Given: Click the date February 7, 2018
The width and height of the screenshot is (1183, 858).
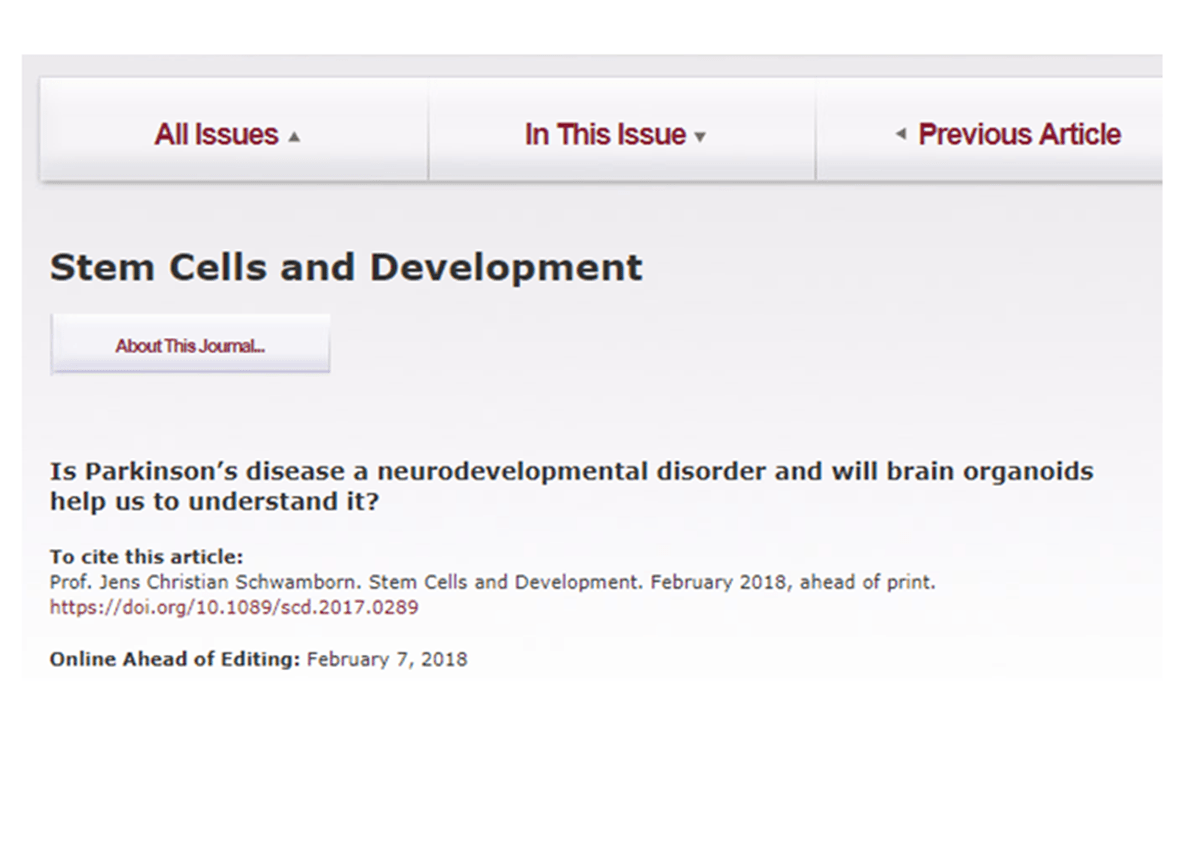Looking at the screenshot, I should coord(387,660).
